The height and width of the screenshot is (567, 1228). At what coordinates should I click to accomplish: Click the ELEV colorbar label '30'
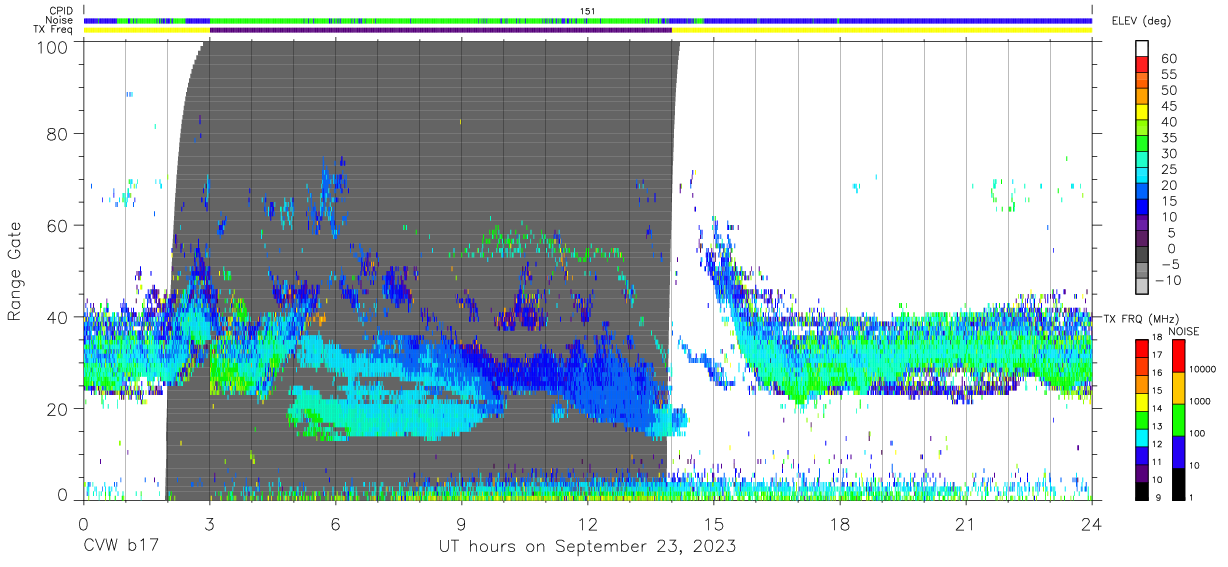1168,153
